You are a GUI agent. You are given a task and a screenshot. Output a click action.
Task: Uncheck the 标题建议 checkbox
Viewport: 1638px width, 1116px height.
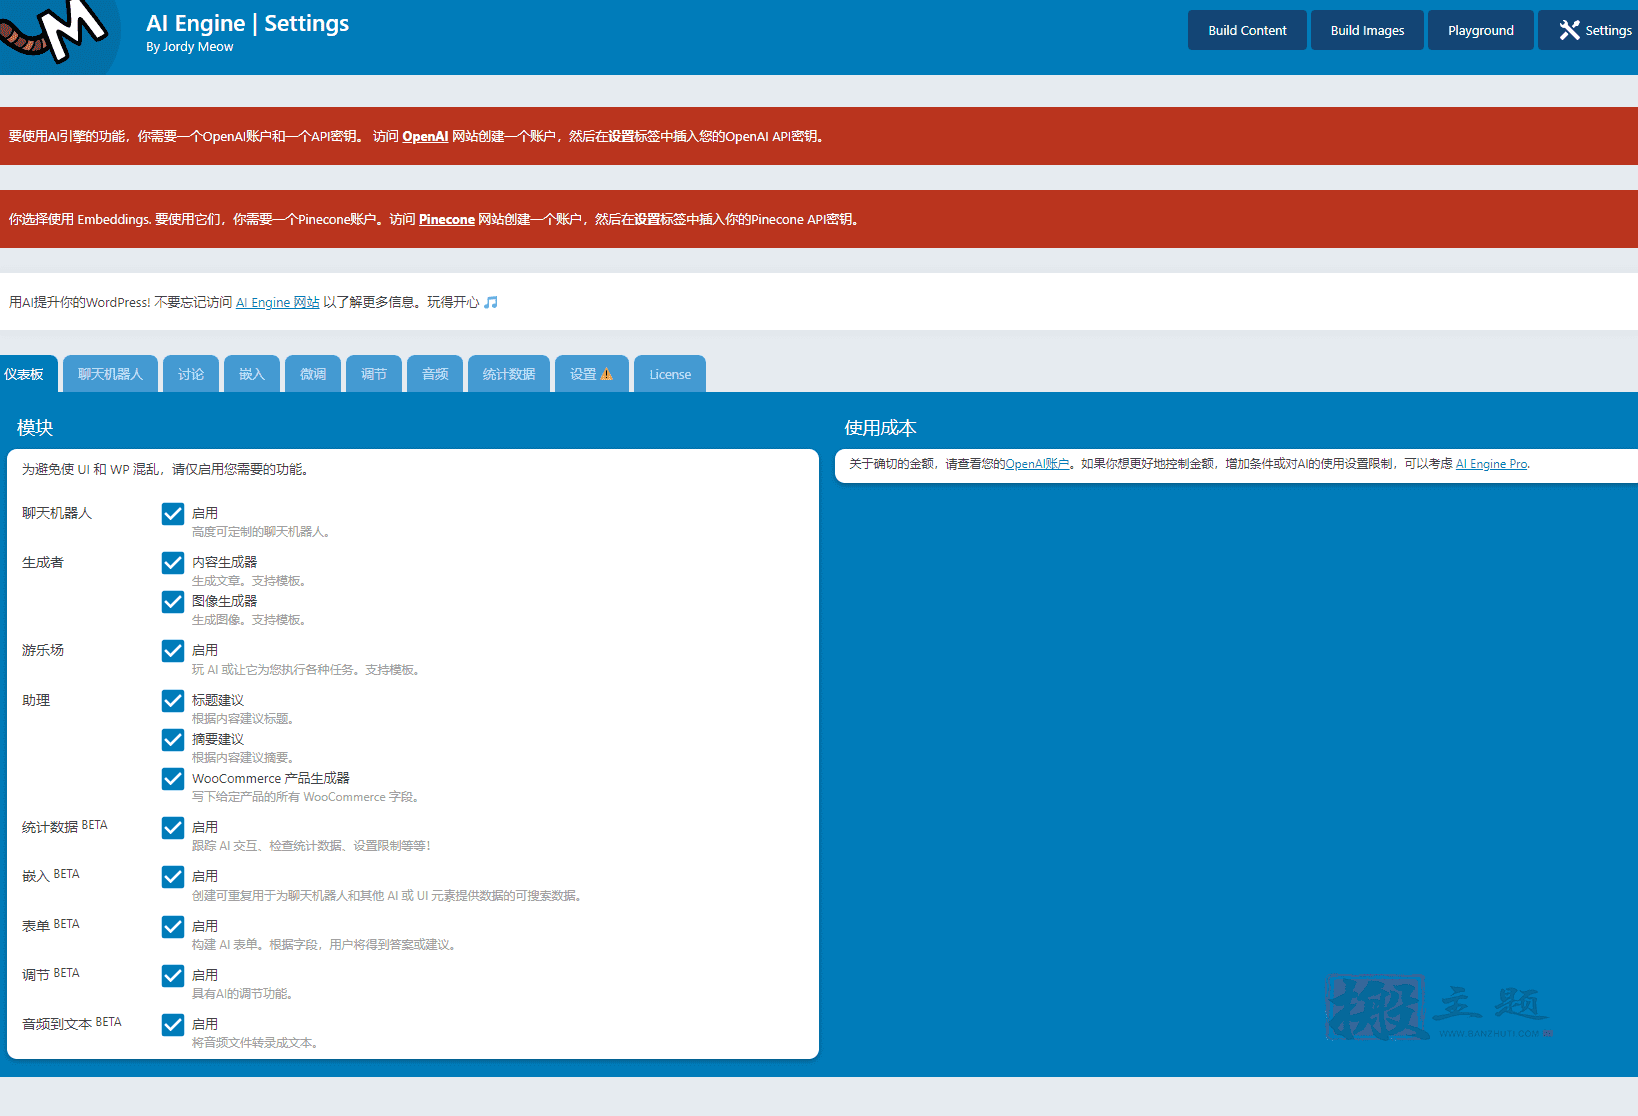coord(173,701)
